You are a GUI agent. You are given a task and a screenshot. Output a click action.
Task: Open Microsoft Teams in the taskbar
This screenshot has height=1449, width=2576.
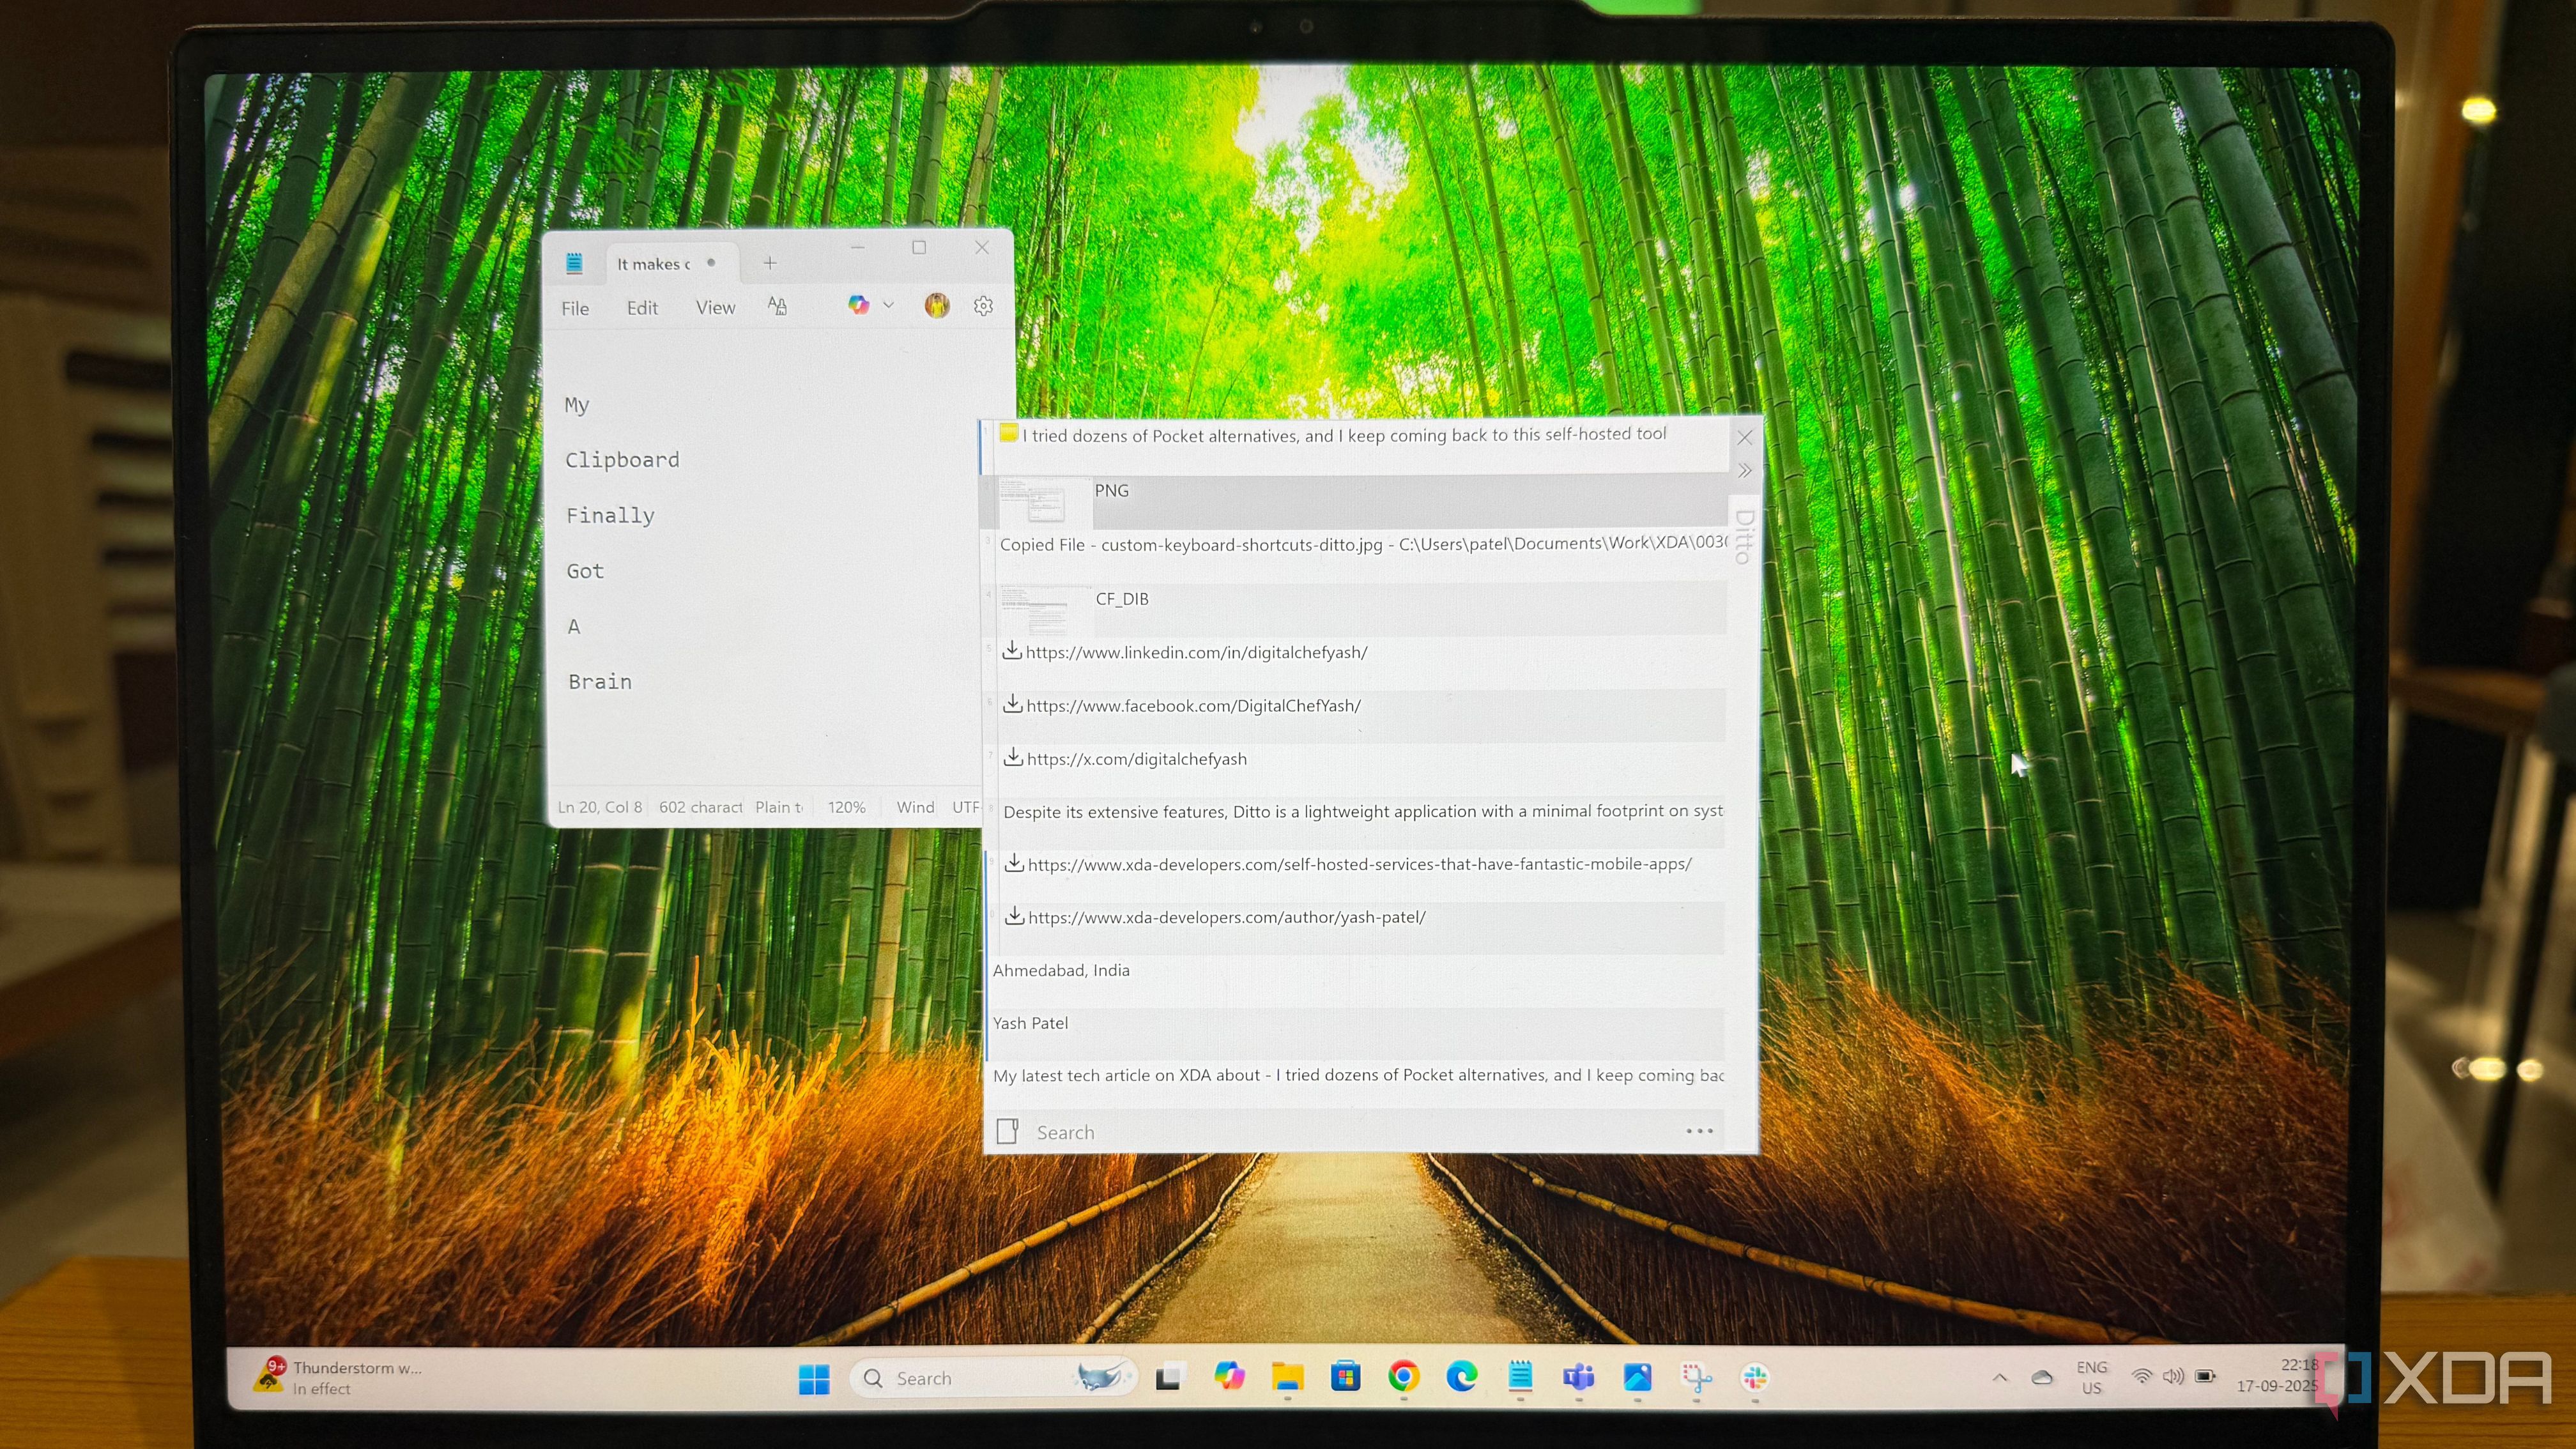(1578, 1377)
